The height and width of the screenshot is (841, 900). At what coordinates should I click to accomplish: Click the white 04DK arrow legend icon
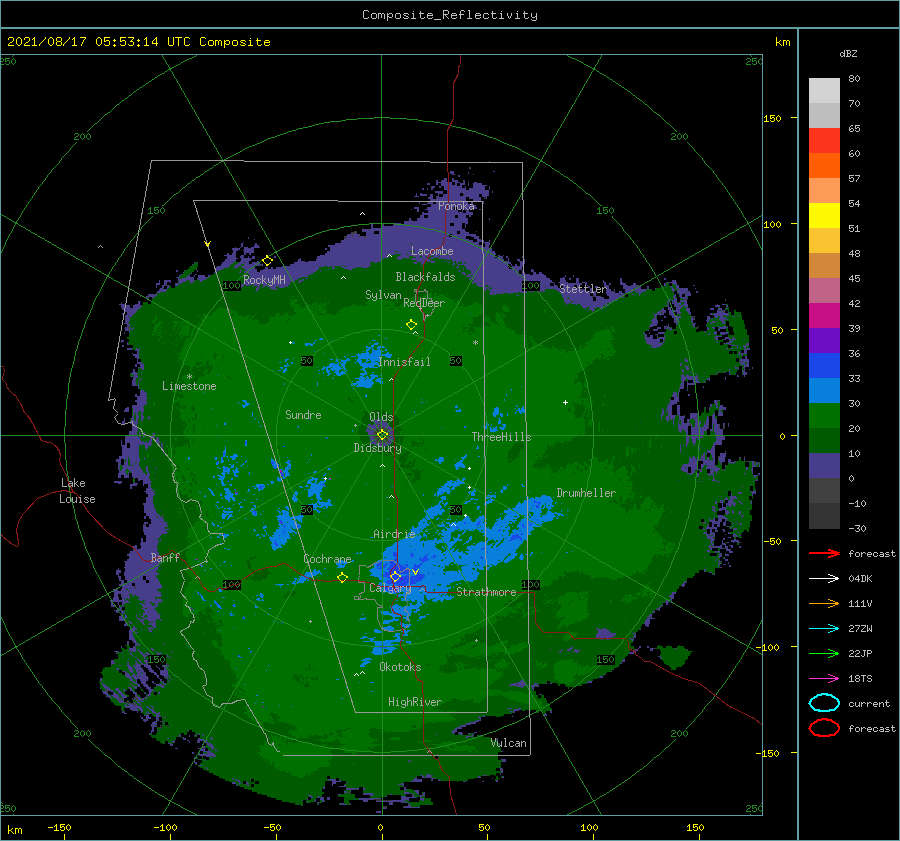[824, 578]
